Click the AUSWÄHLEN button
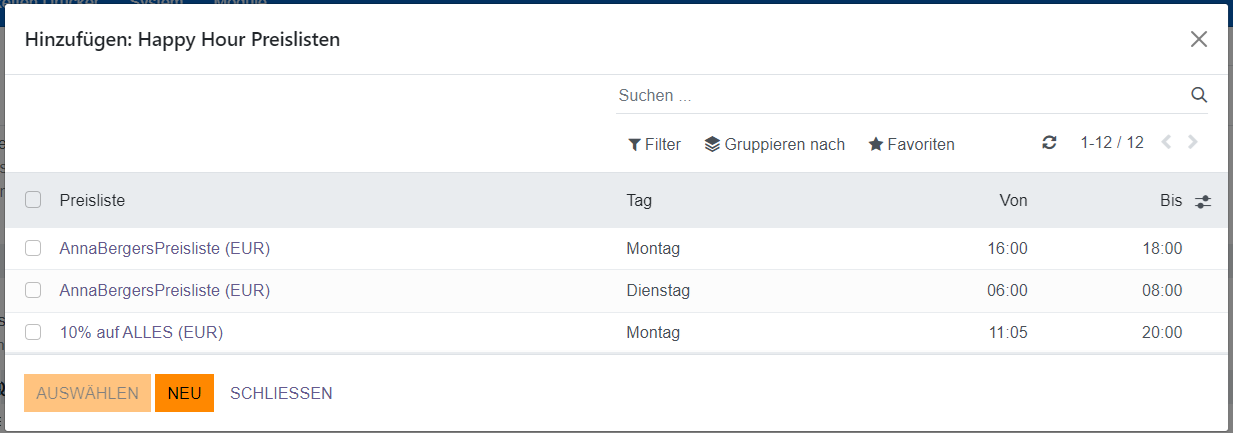Screen dimensions: 1233x433 (88, 393)
